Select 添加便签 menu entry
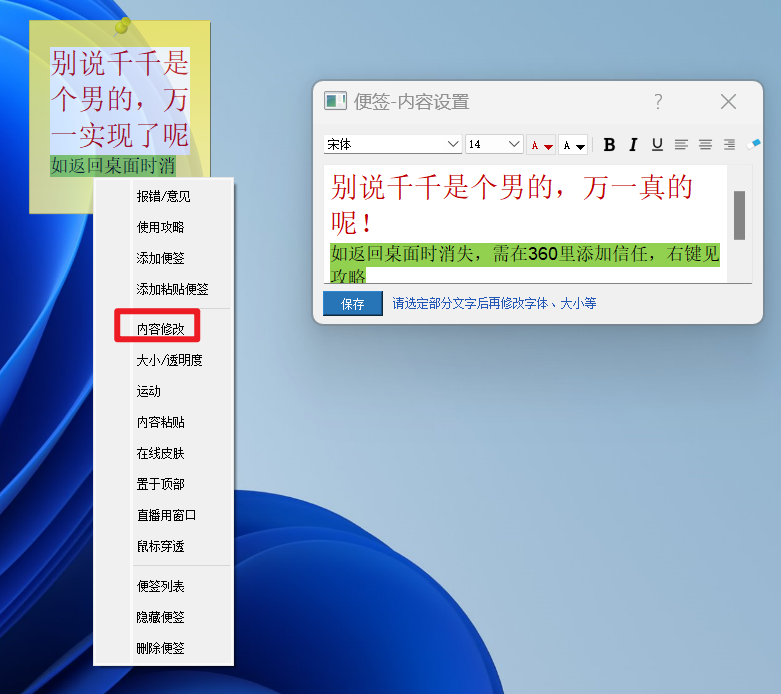Viewport: 781px width, 694px height. (160, 258)
